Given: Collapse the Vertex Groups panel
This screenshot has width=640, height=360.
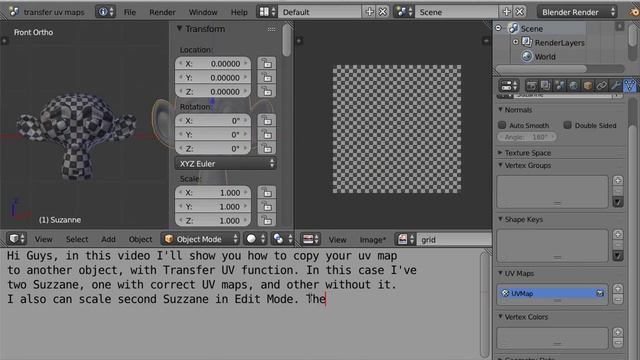Looking at the screenshot, I should click(500, 165).
